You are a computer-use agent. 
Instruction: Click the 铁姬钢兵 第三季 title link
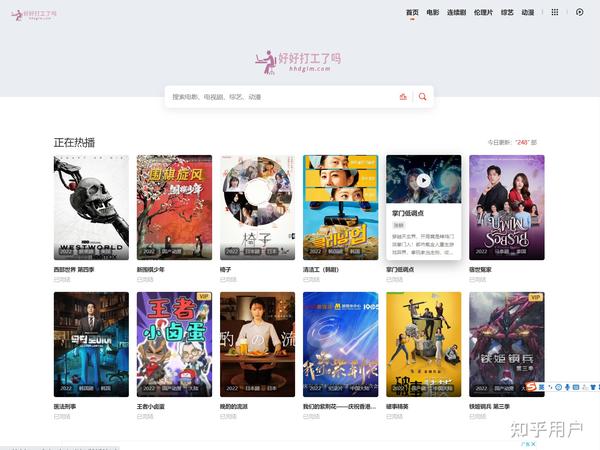[489, 406]
